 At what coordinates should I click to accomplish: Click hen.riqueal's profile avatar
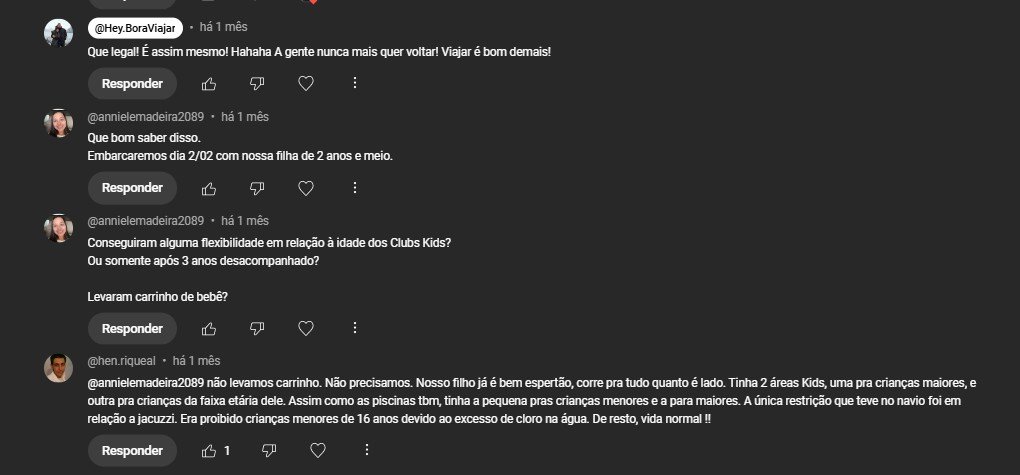point(59,368)
